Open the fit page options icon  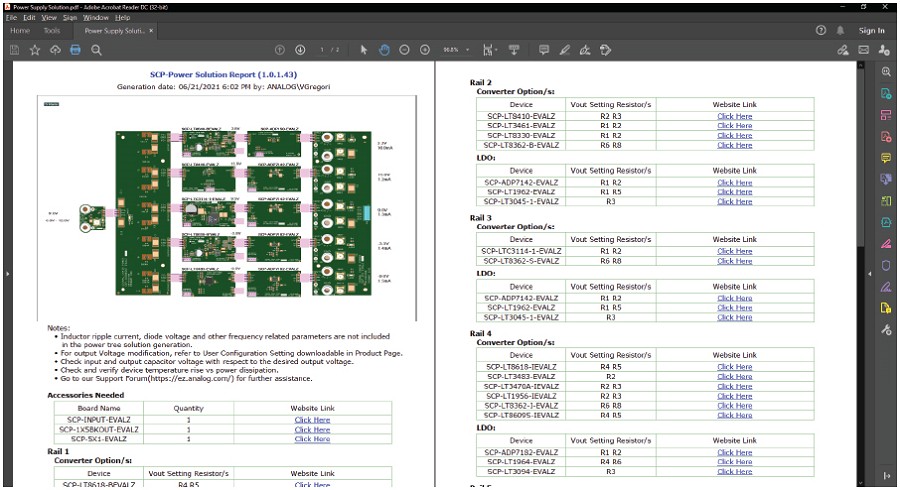(x=488, y=50)
